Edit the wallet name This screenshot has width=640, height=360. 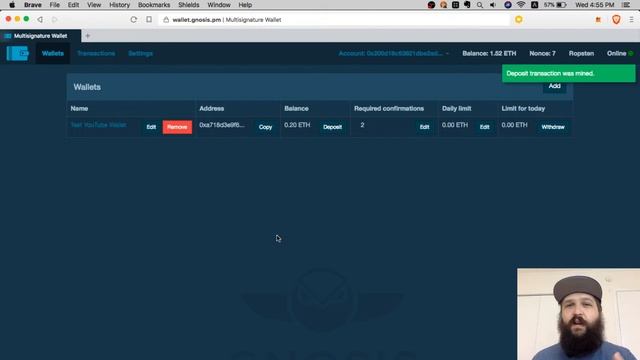[151, 127]
